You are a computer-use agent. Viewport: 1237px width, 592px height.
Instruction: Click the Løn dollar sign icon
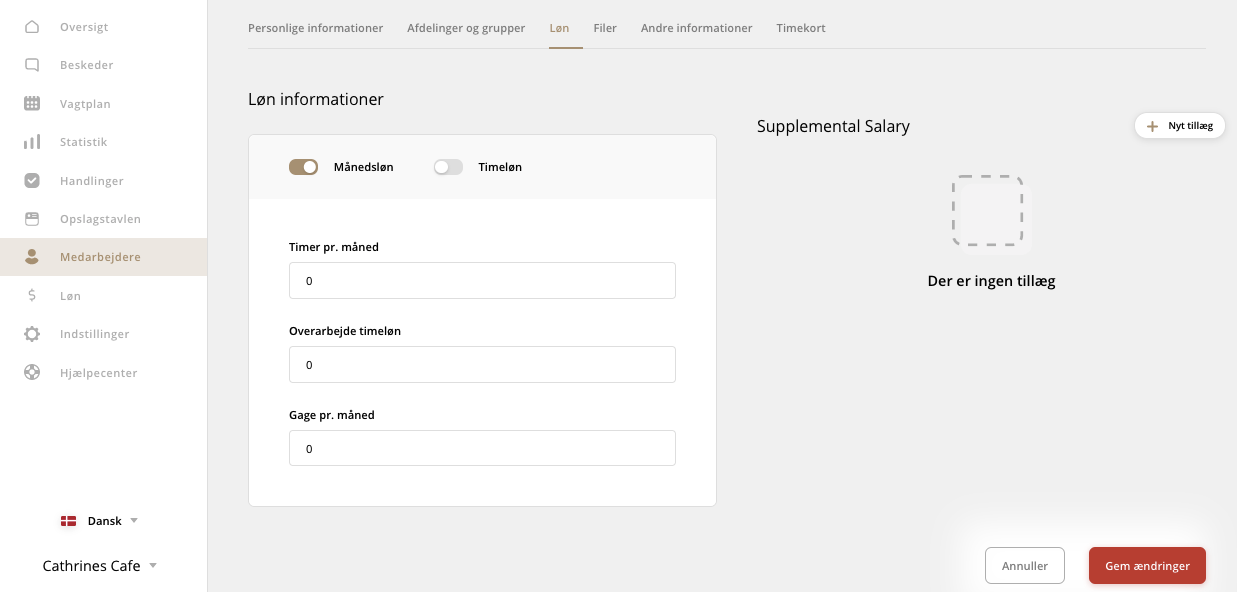click(x=32, y=296)
